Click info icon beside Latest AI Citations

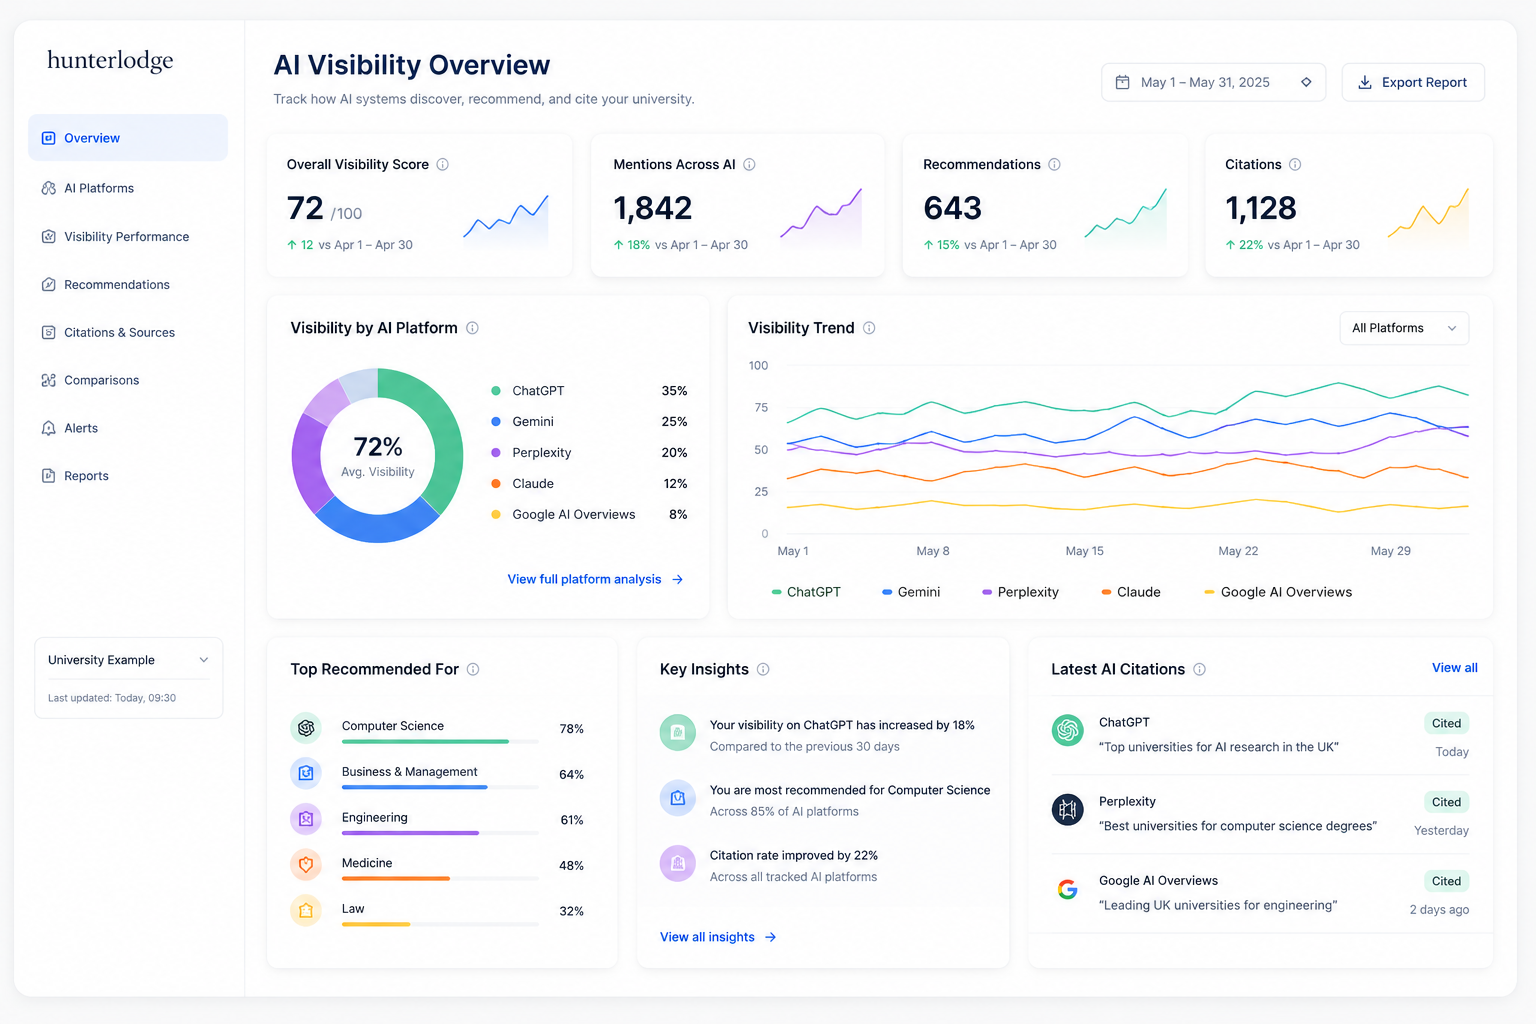tap(1199, 669)
